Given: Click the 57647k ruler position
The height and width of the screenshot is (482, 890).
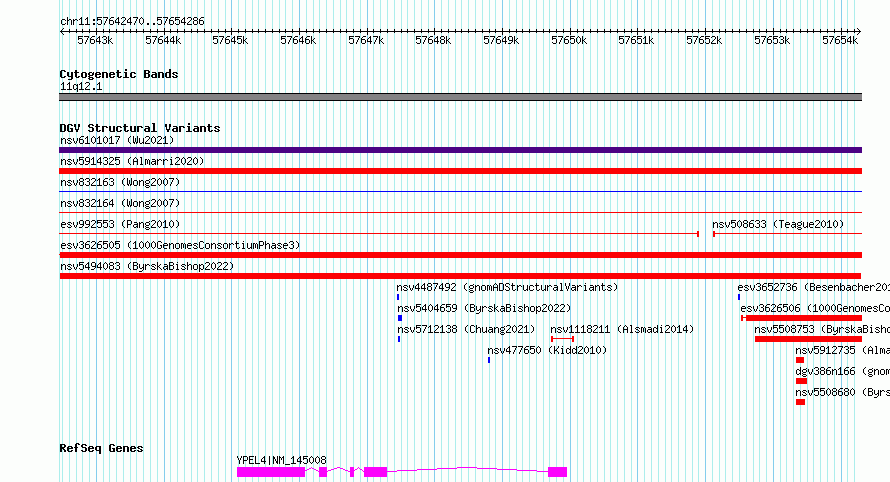Looking at the screenshot, I should (366, 40).
